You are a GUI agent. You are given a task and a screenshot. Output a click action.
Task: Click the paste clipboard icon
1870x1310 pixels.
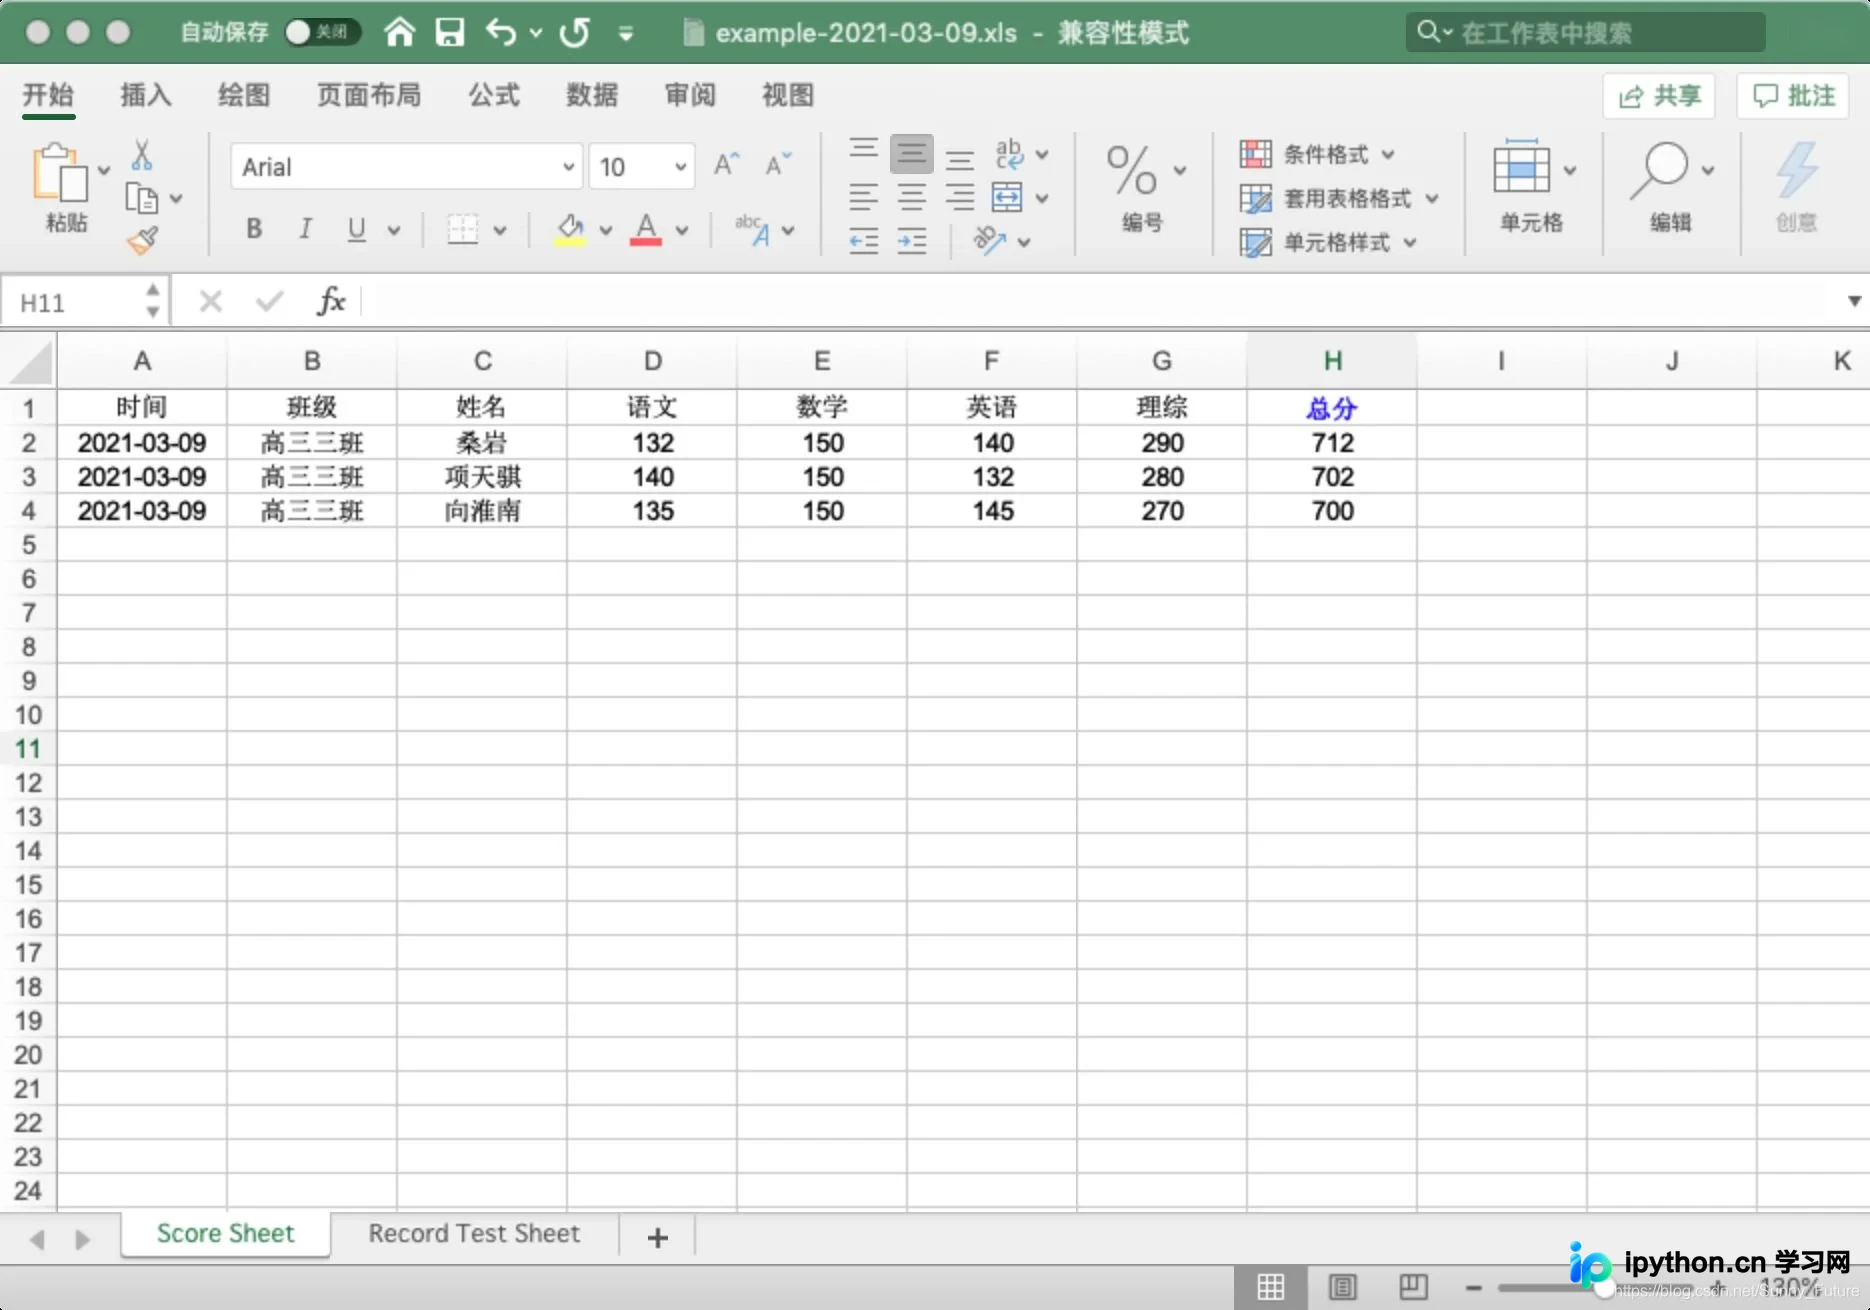pos(60,172)
